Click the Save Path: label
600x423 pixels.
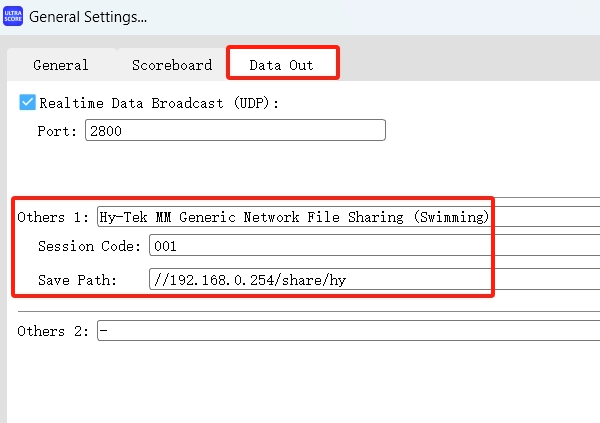78,280
